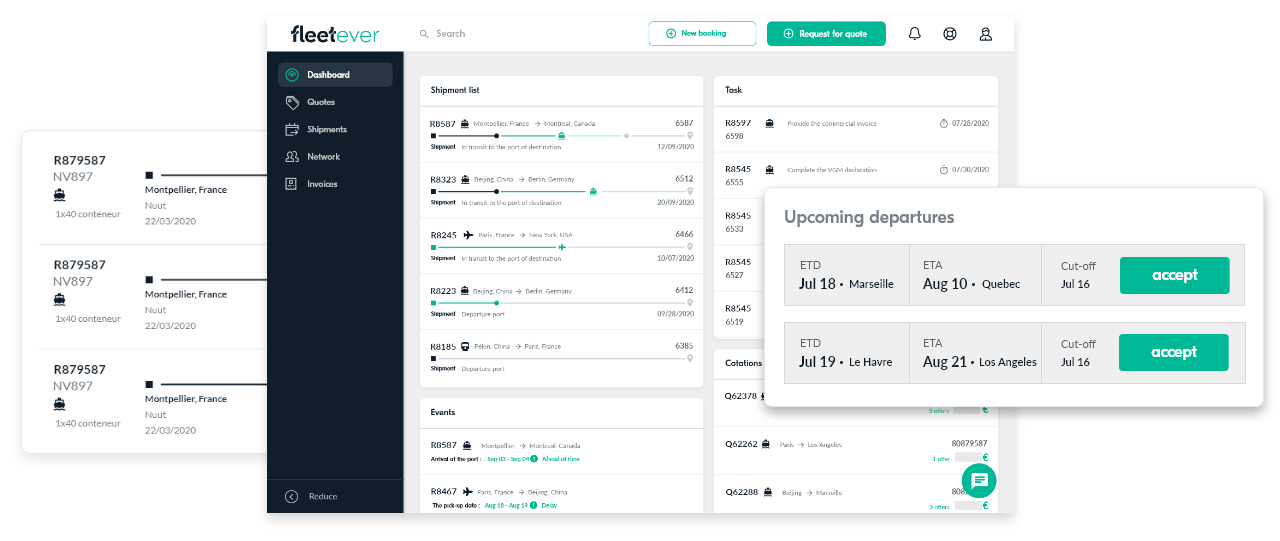Click the R8587 shipment progress bar
Viewport: 1280px width, 541px height.
[561, 136]
